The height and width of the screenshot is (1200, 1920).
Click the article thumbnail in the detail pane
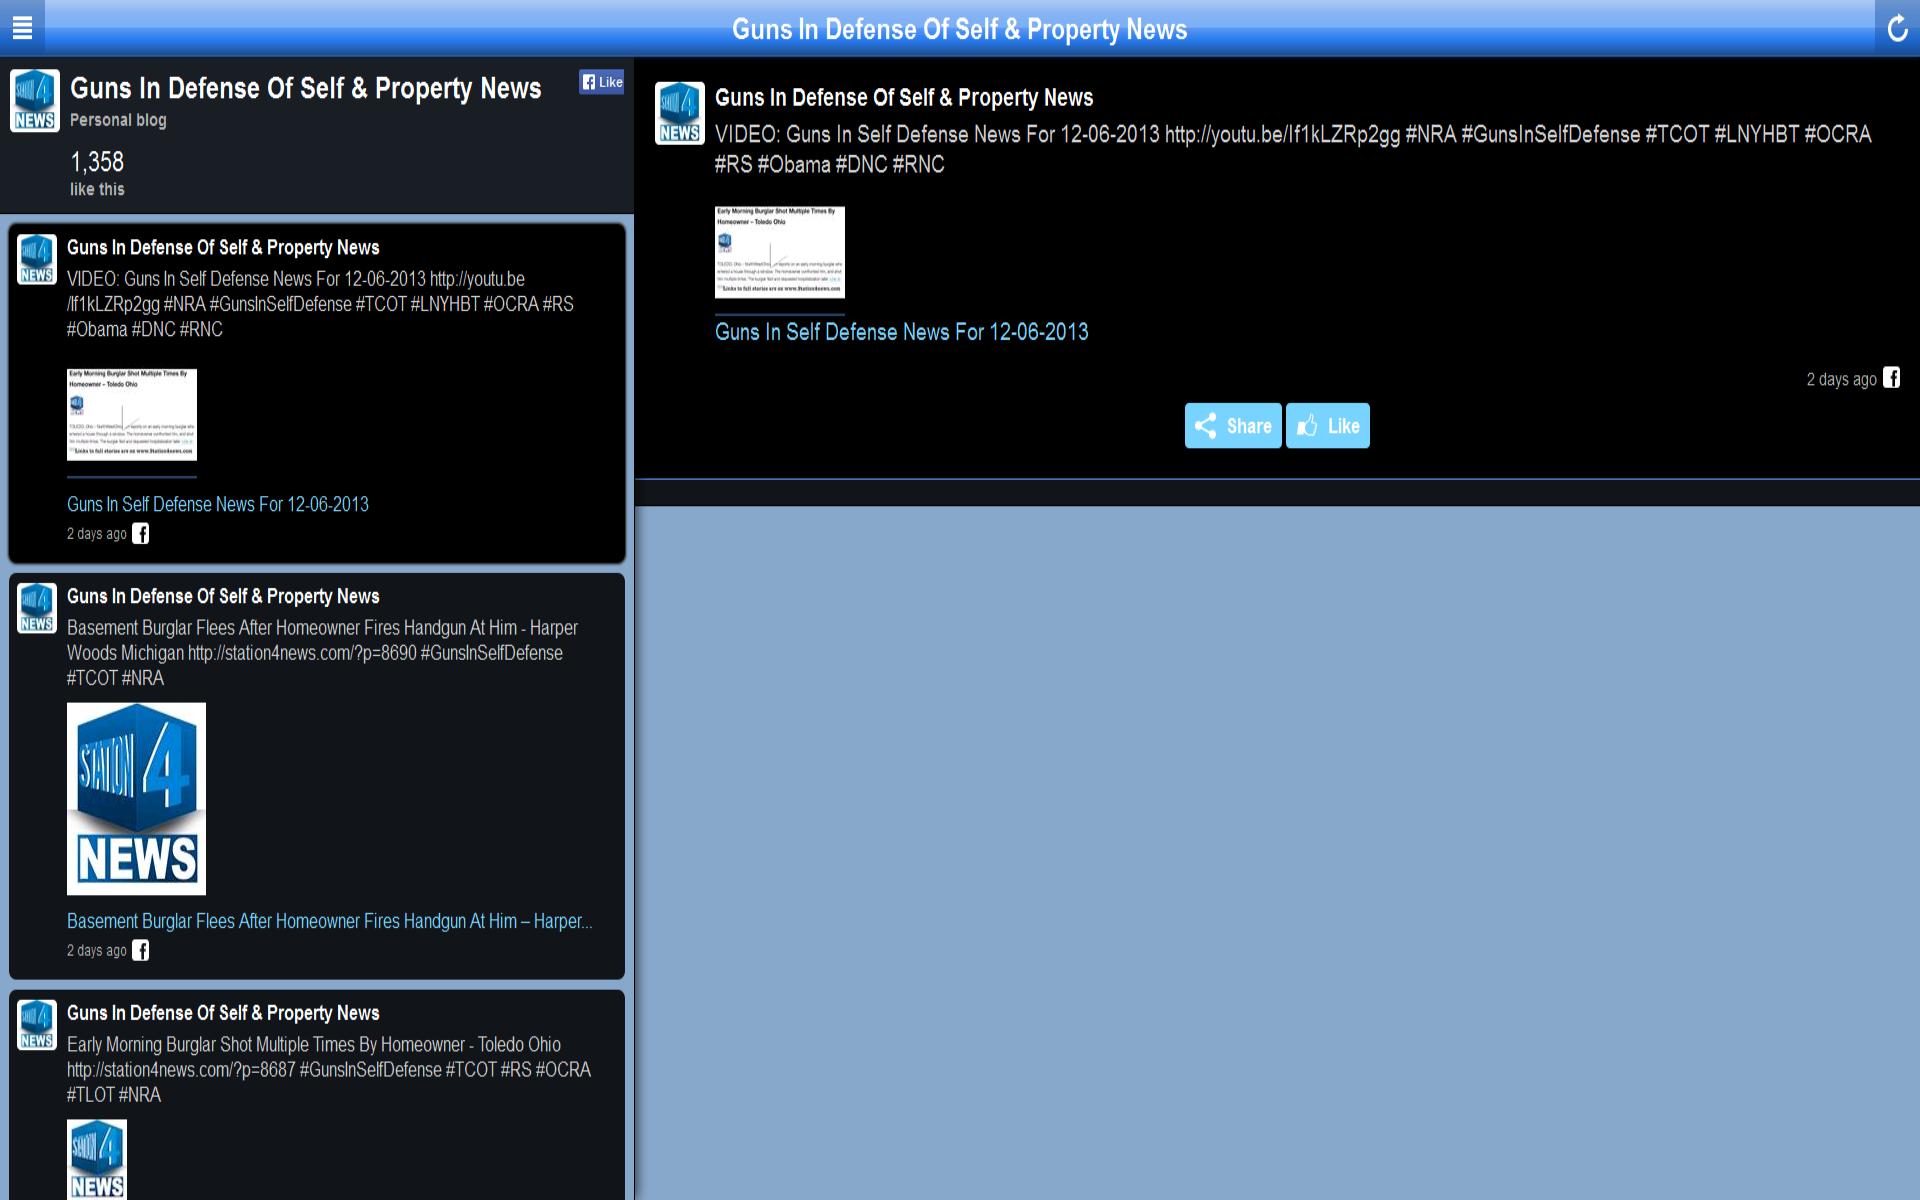click(x=780, y=252)
